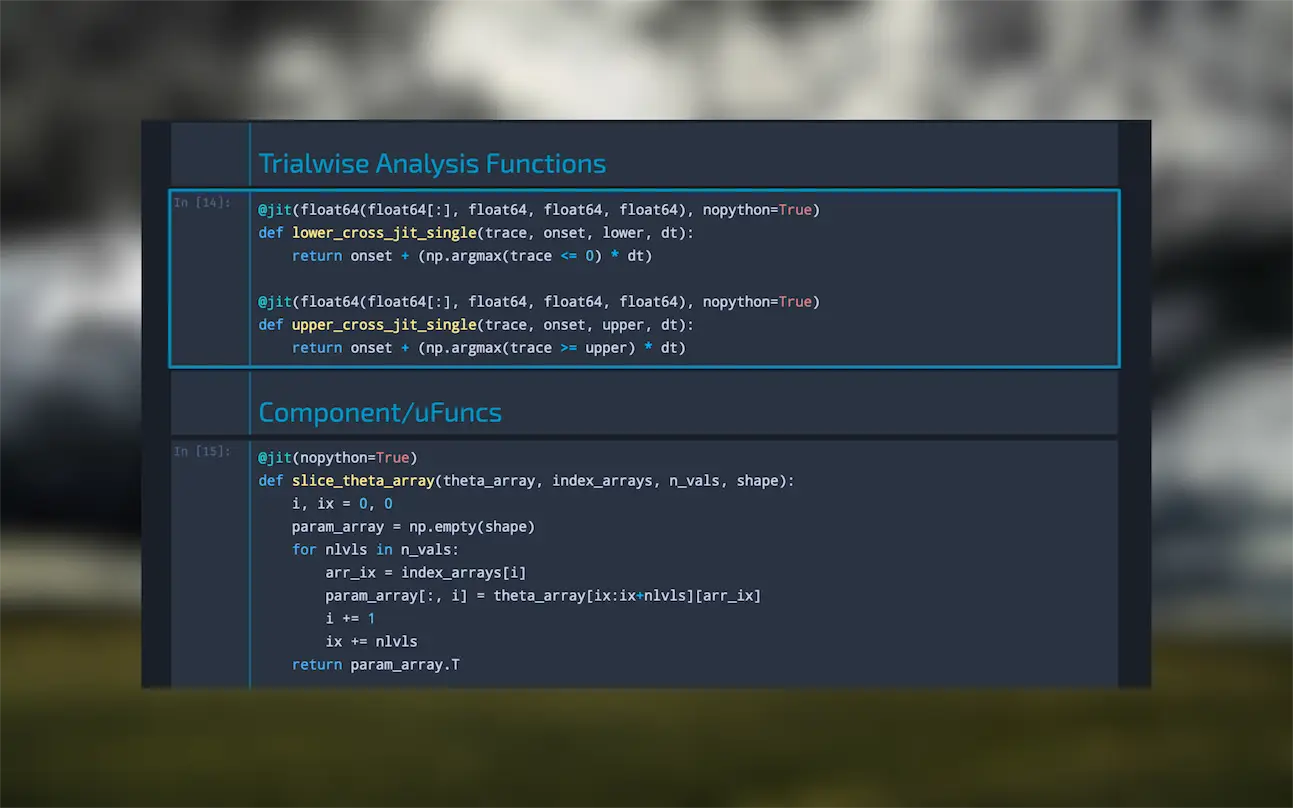Click the upper_cross_jit_single function name
This screenshot has height=808, width=1293.
point(383,325)
